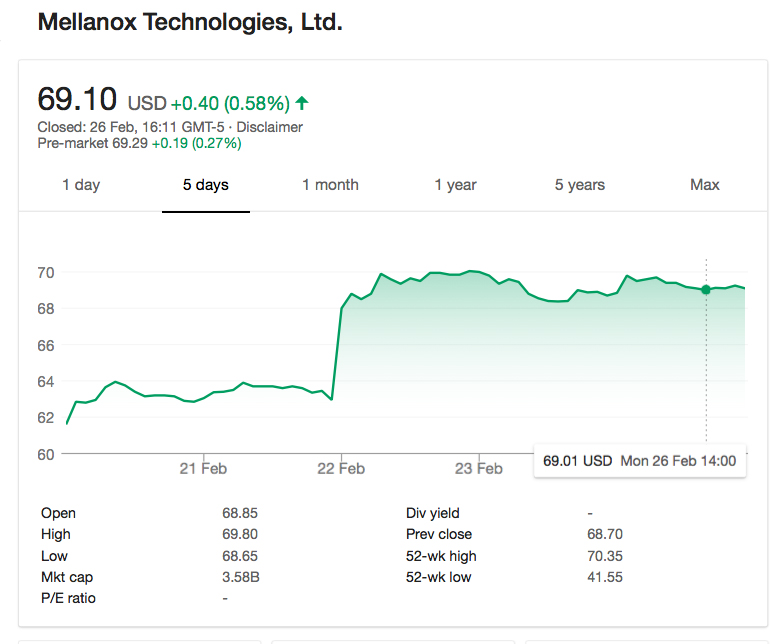Click the Mellanox Technologies, Ltd. heading
The image size is (784, 644).
190,23
